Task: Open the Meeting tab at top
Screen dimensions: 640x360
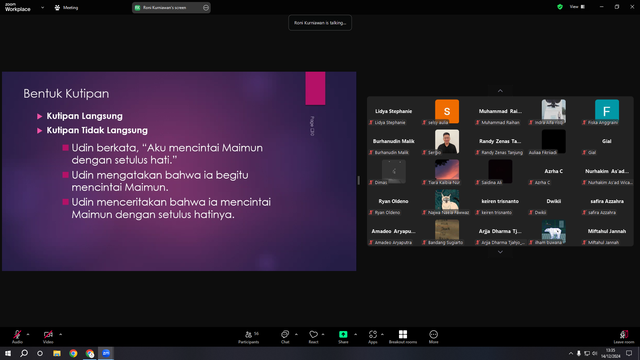Action: 67,7
